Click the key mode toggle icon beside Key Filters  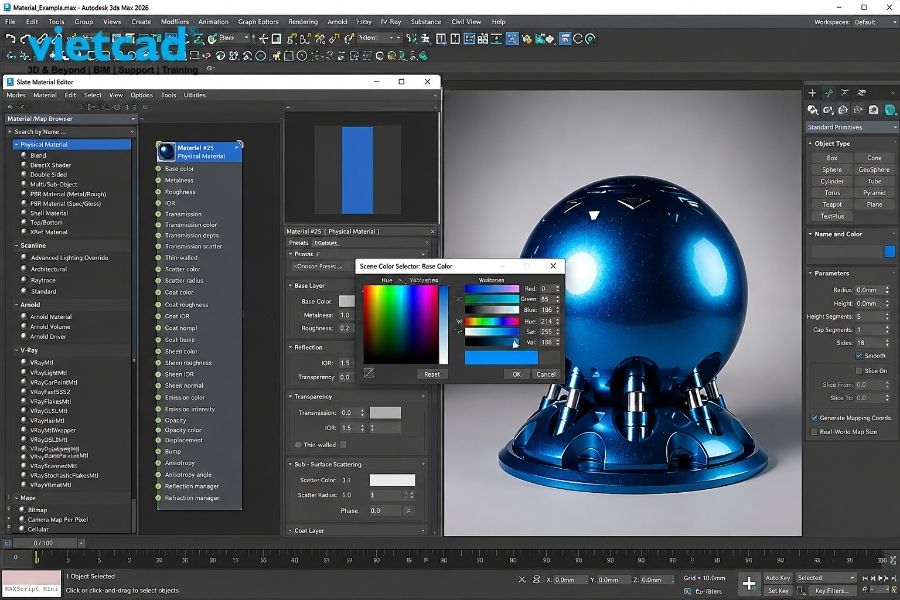(x=801, y=591)
